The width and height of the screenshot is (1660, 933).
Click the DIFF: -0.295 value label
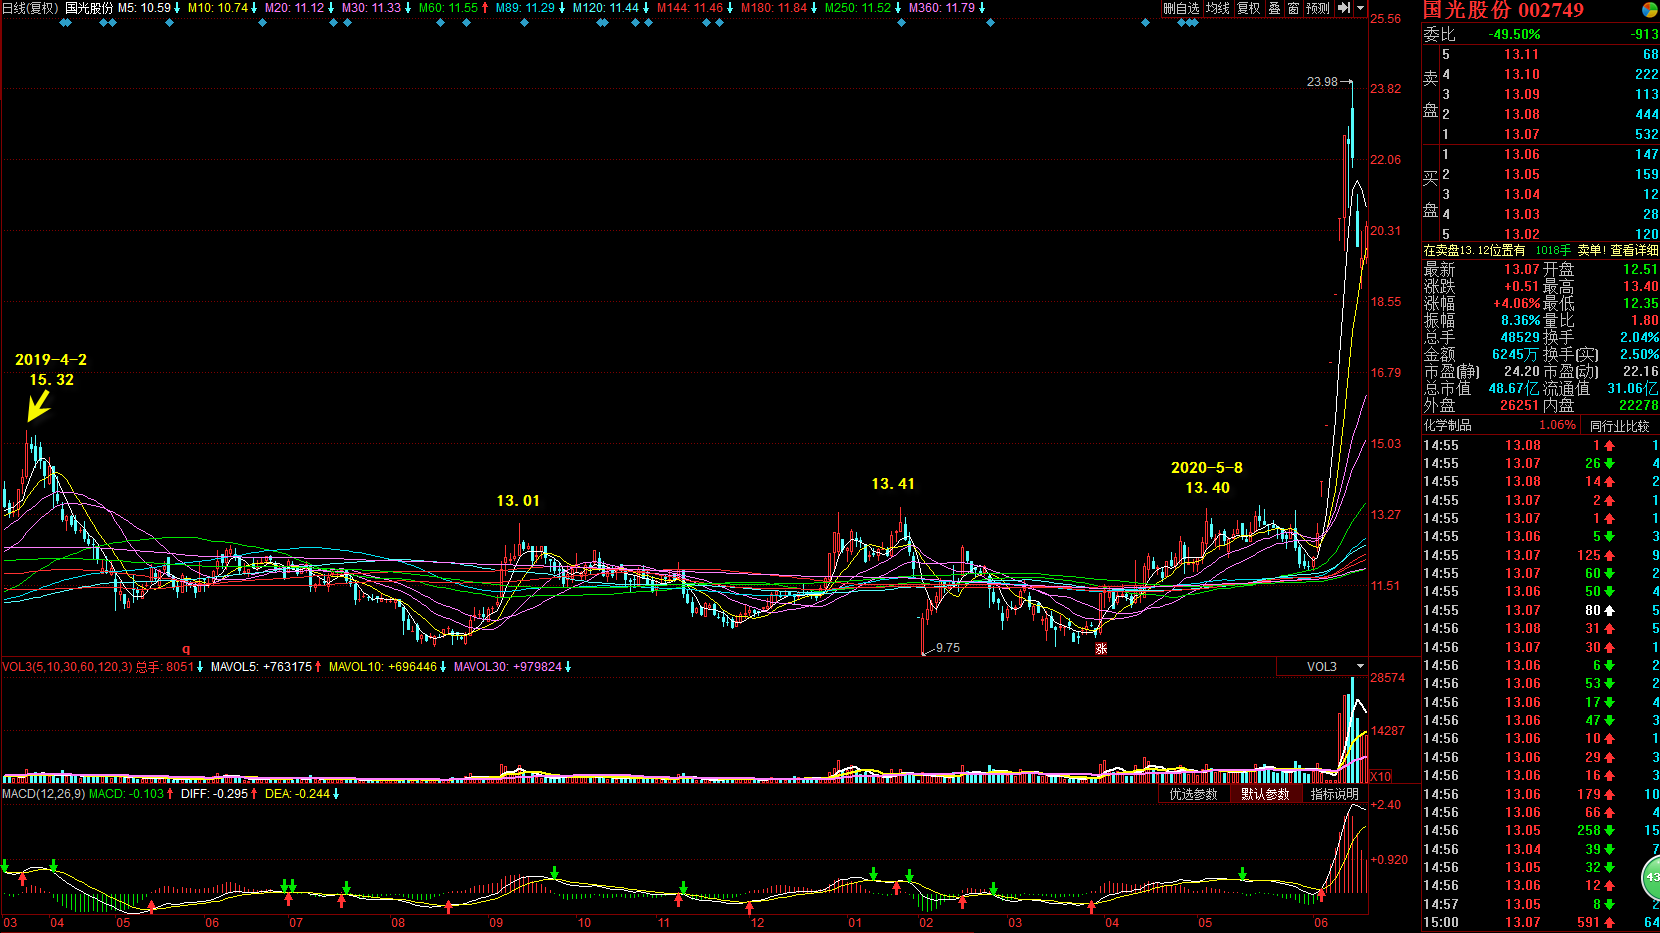[214, 794]
